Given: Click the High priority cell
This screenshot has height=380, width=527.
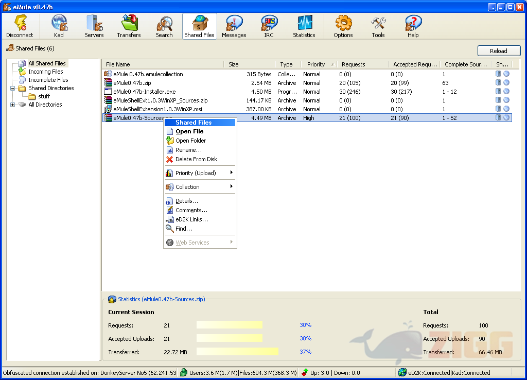Looking at the screenshot, I should [309, 118].
